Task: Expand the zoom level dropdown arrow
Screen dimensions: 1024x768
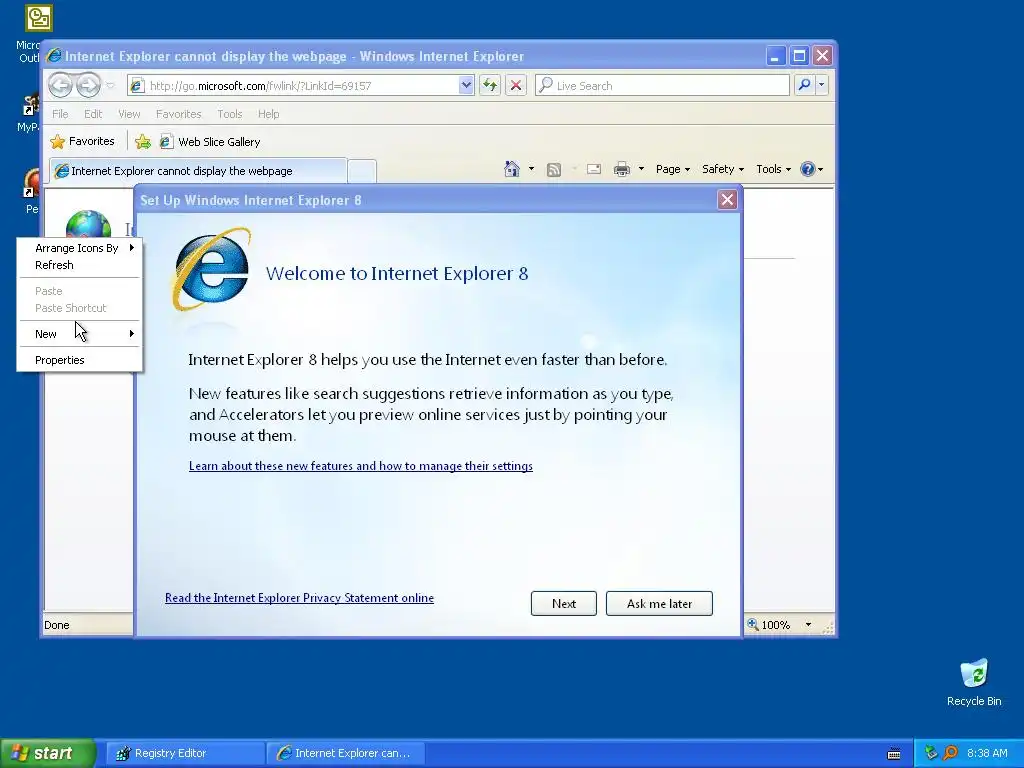Action: coord(808,624)
